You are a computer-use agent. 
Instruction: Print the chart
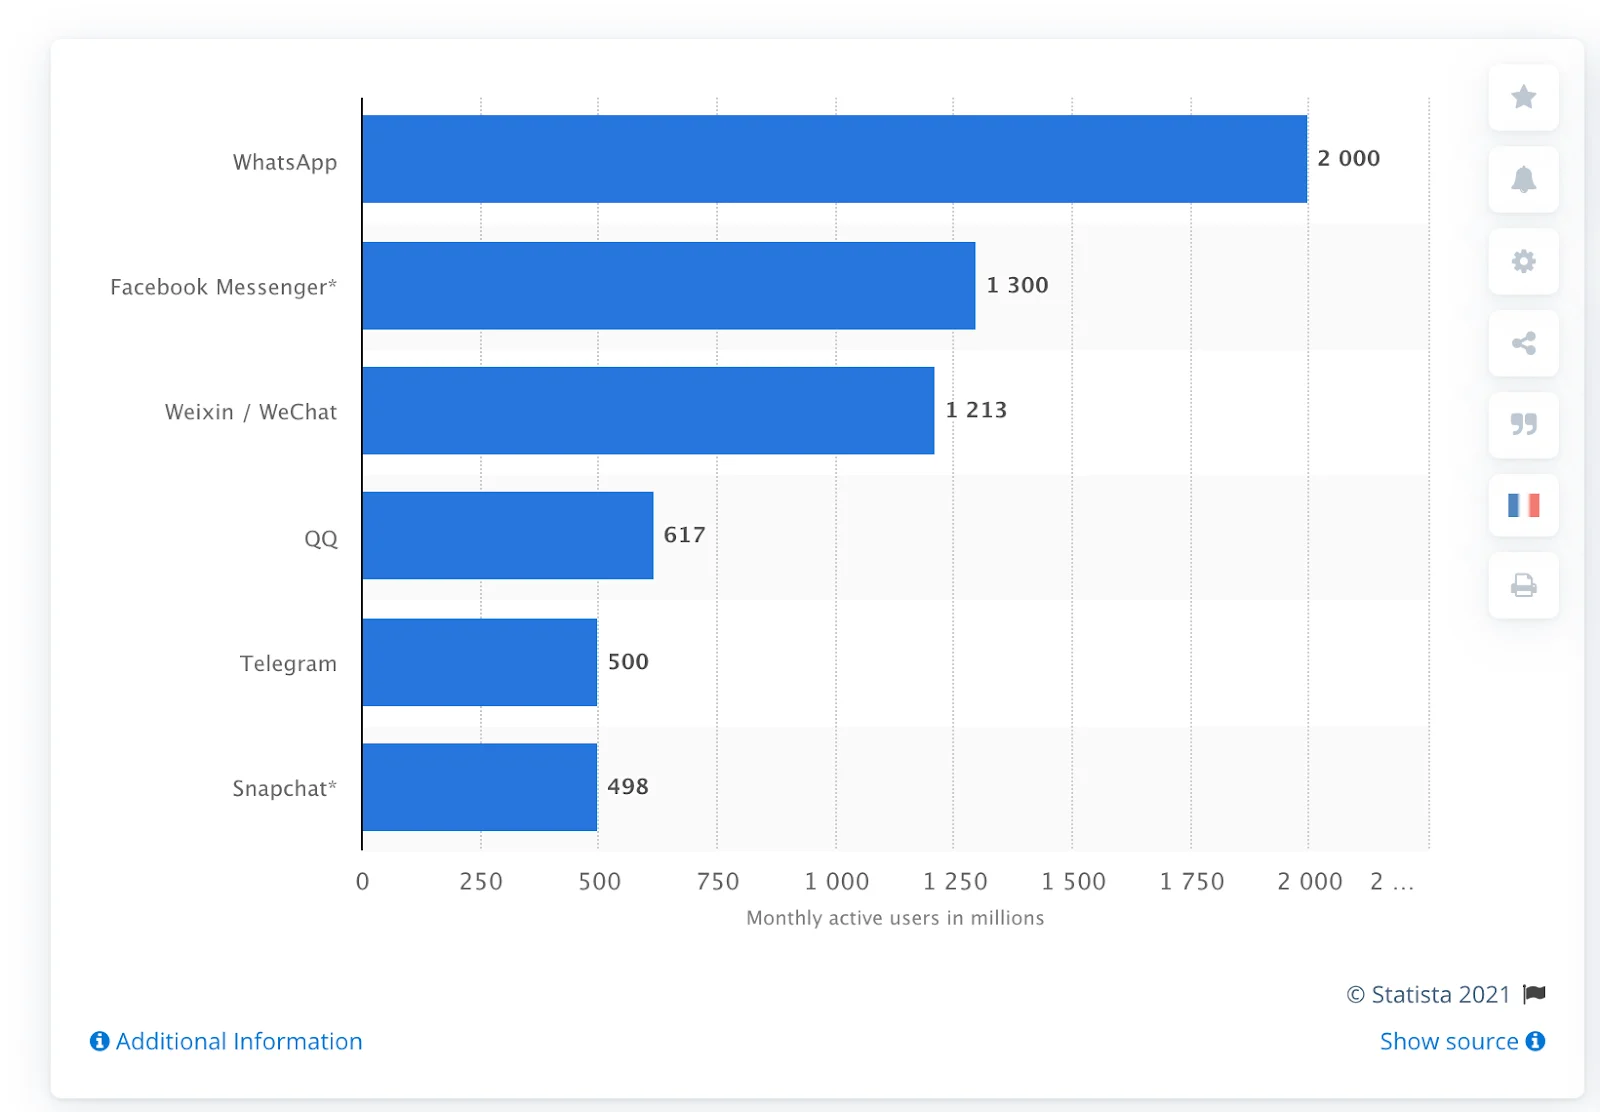tap(1523, 585)
